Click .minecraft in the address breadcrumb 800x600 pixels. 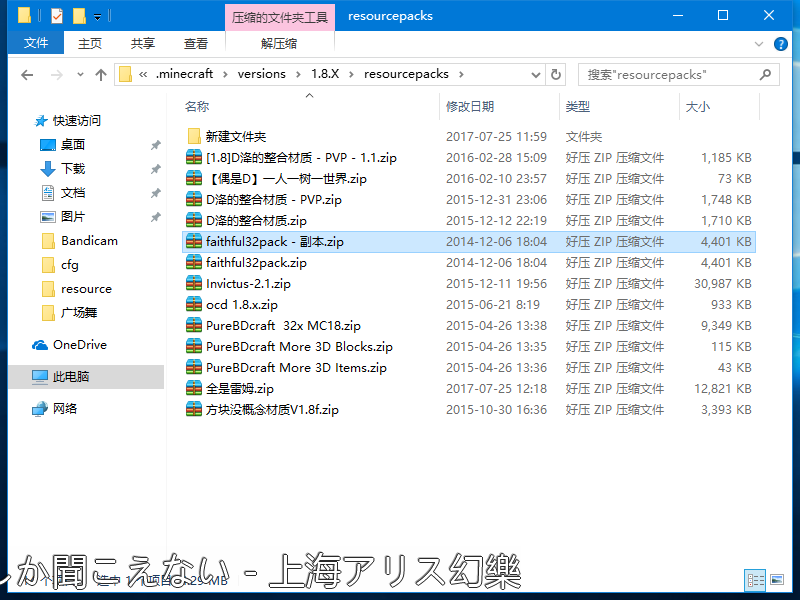point(184,74)
